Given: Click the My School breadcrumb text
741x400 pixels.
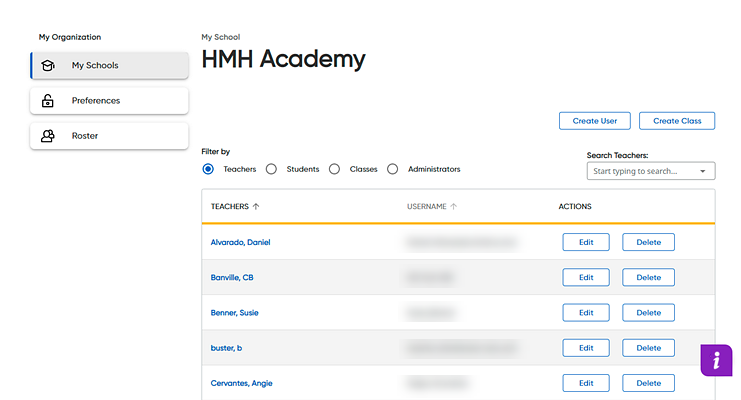Looking at the screenshot, I should (221, 37).
